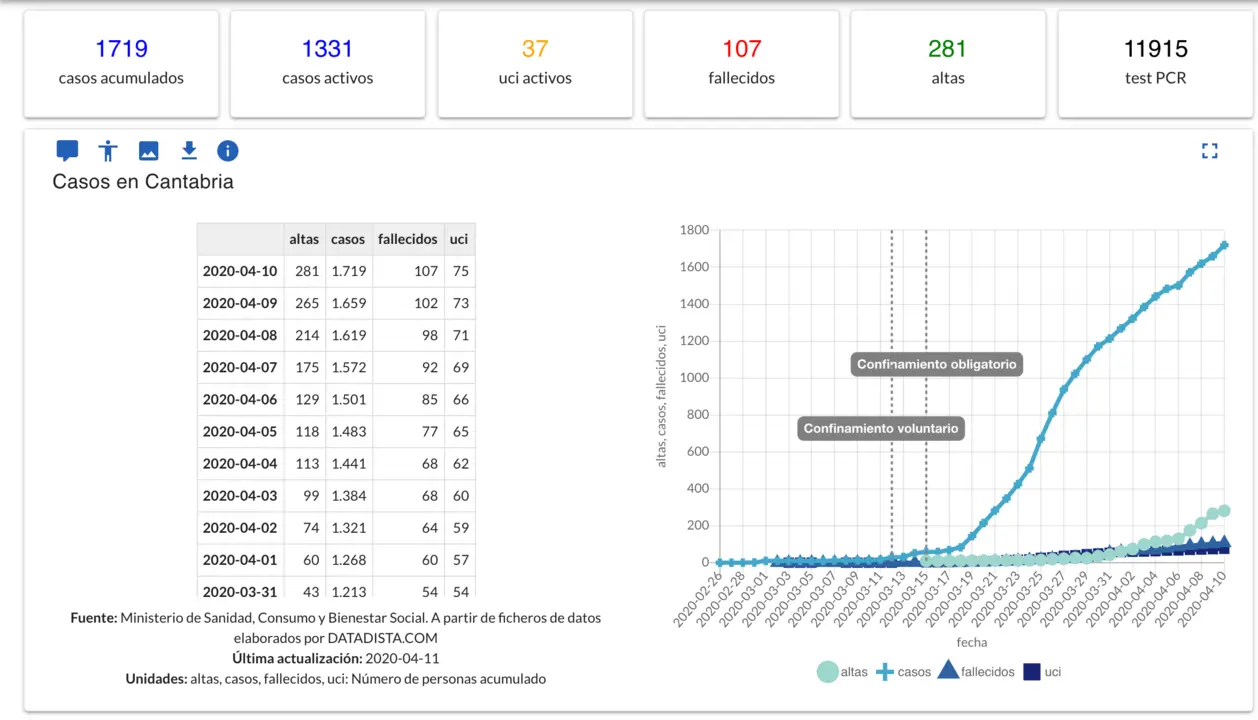The width and height of the screenshot is (1258, 720).
Task: Click the altas column header
Action: 304,239
